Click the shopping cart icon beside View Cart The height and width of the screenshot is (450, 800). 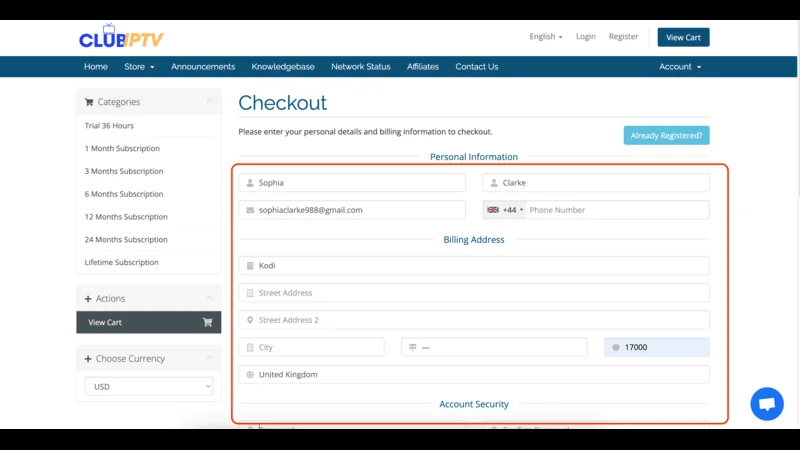click(207, 322)
